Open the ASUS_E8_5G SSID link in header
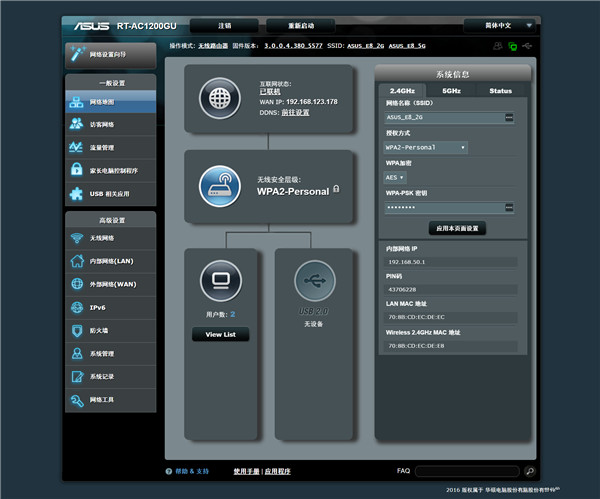 point(407,46)
